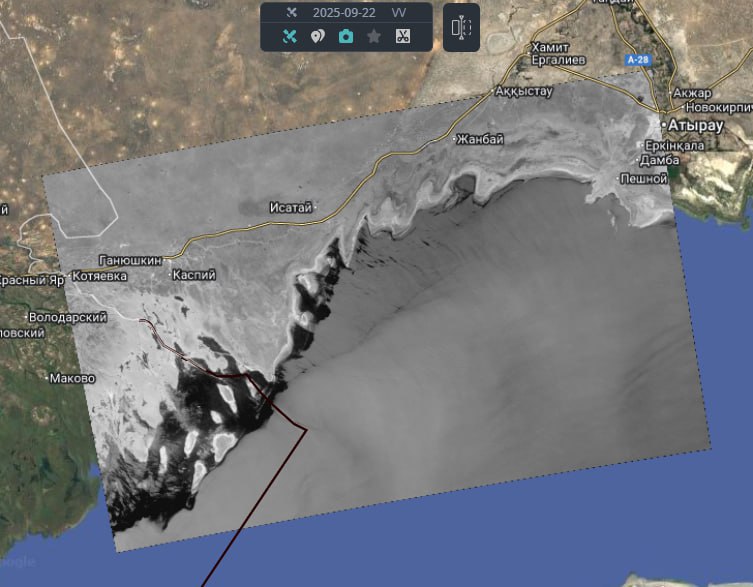Click the Исатай town label
The image size is (753, 587).
291,208
